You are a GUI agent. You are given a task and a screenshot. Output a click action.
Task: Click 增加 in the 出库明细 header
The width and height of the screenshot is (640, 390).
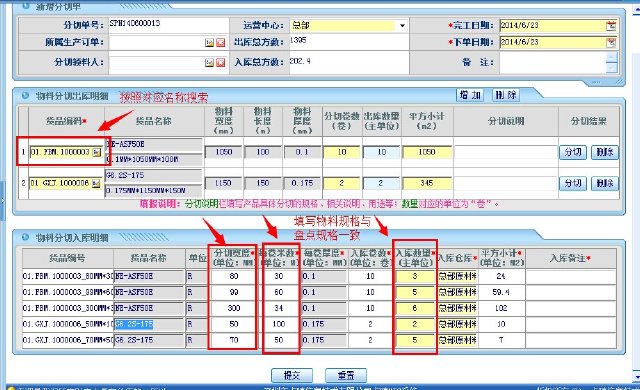tap(470, 95)
